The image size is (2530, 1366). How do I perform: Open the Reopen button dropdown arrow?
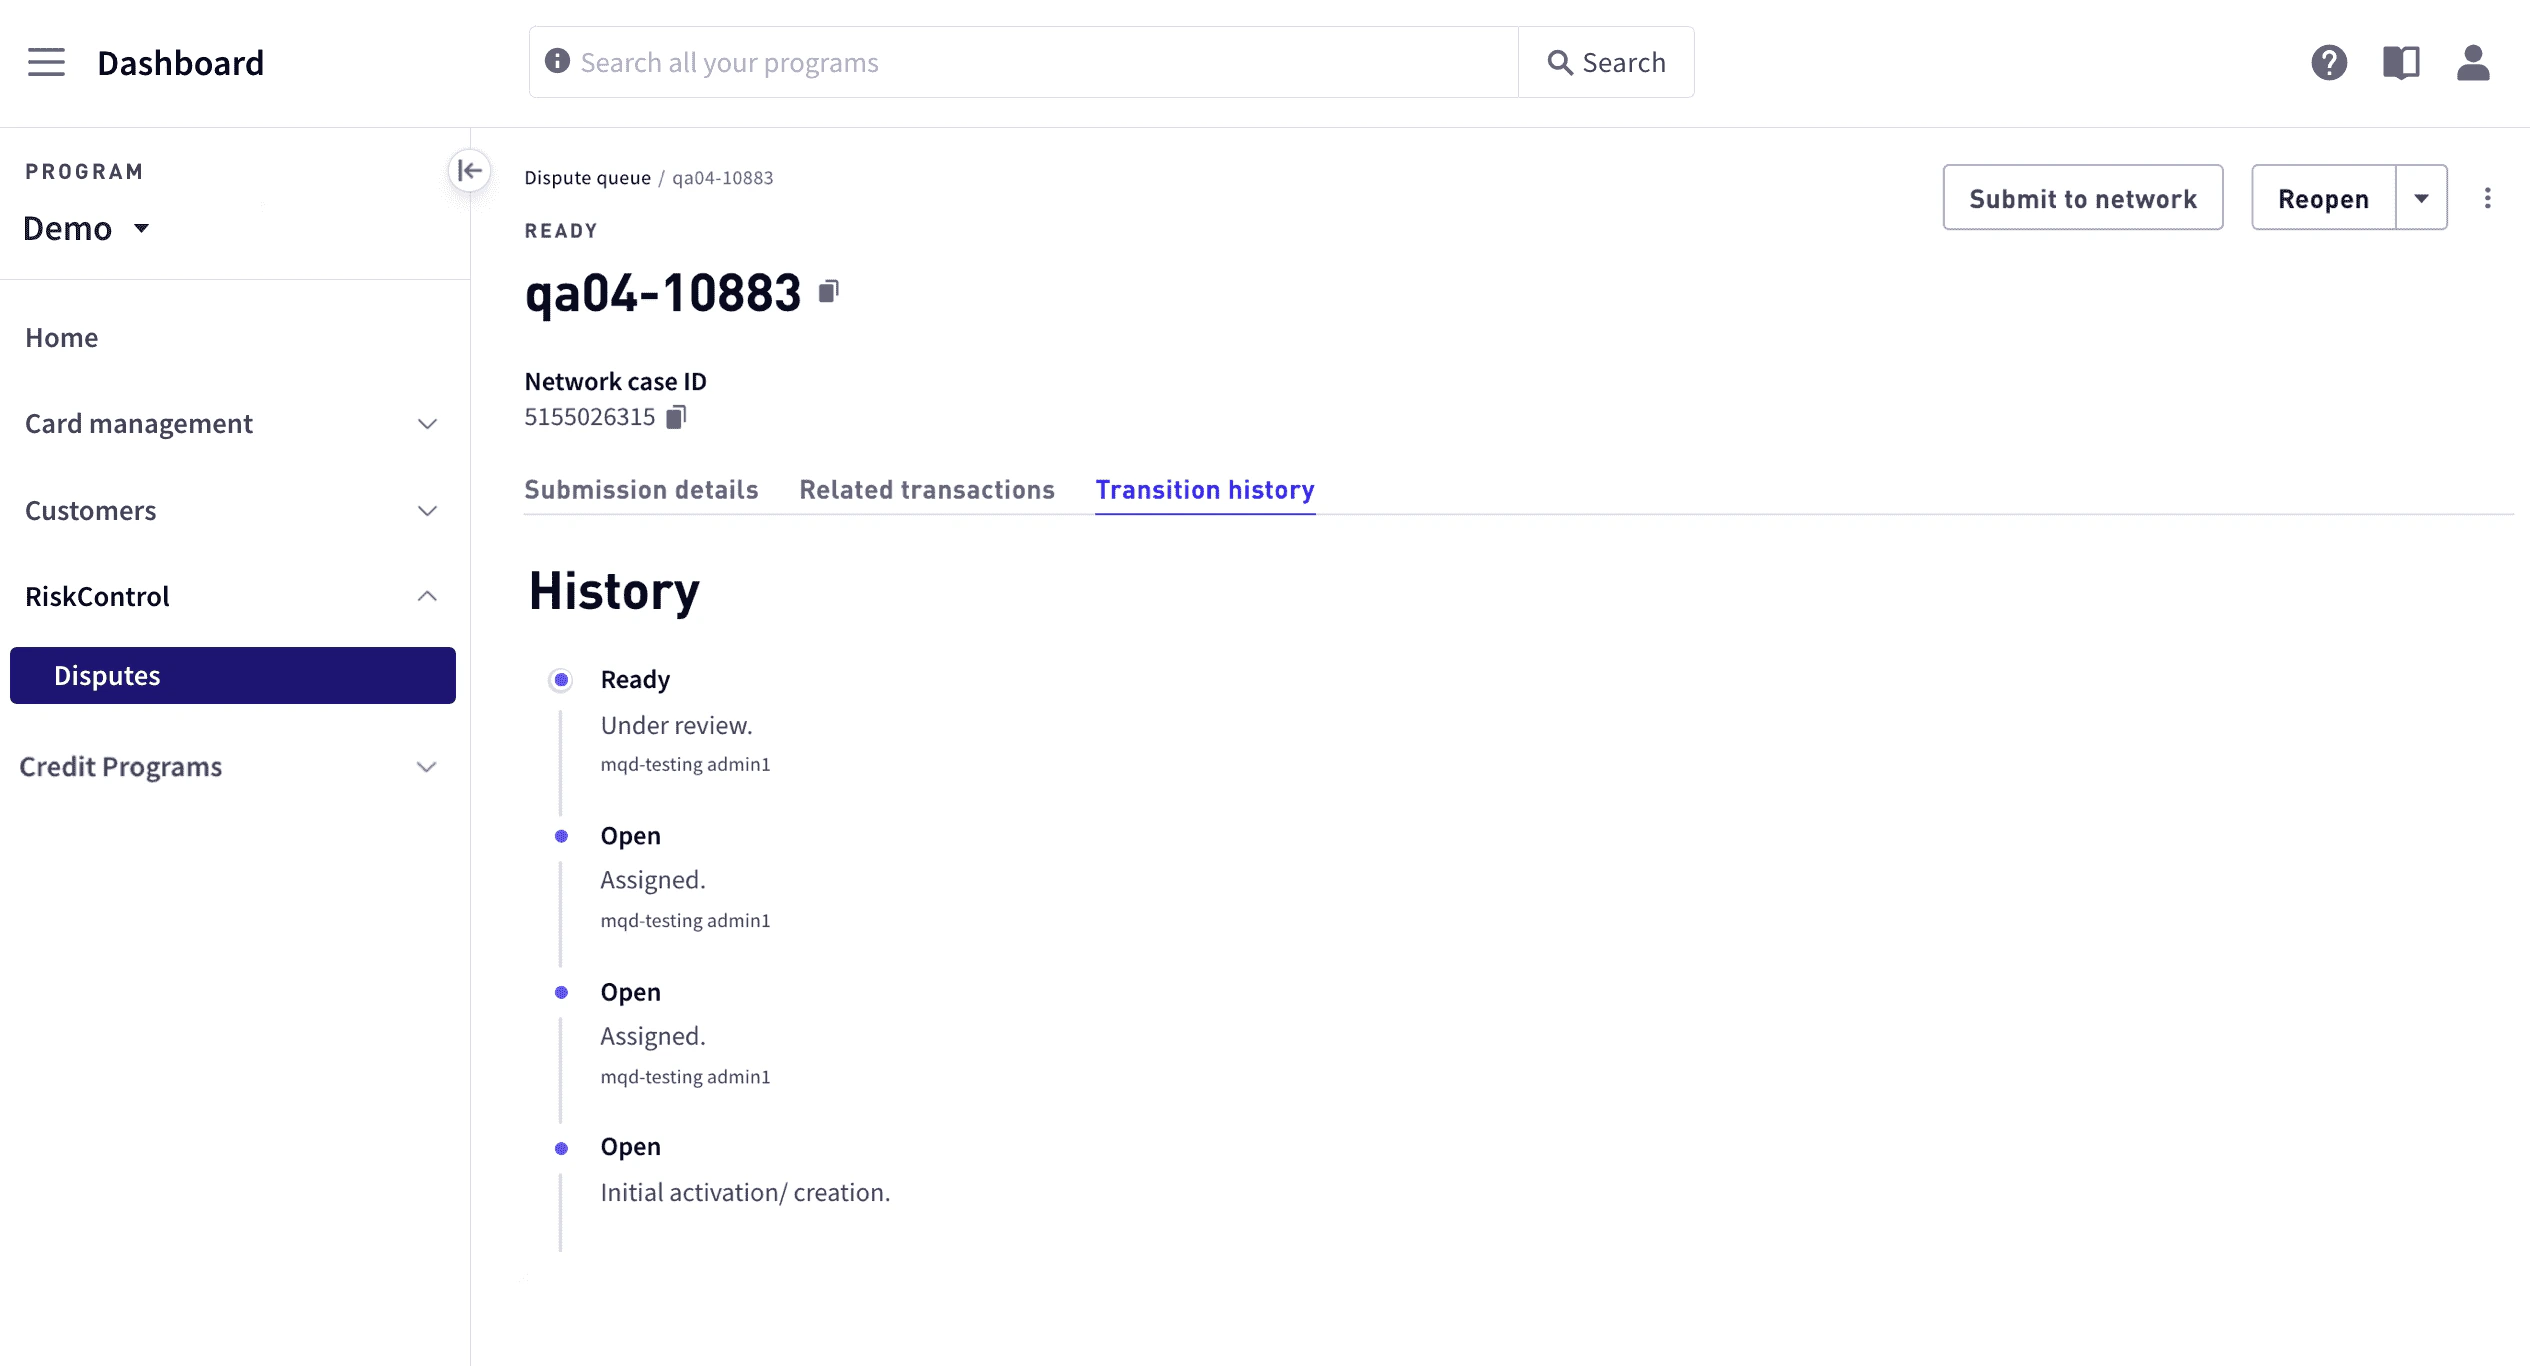(2421, 198)
